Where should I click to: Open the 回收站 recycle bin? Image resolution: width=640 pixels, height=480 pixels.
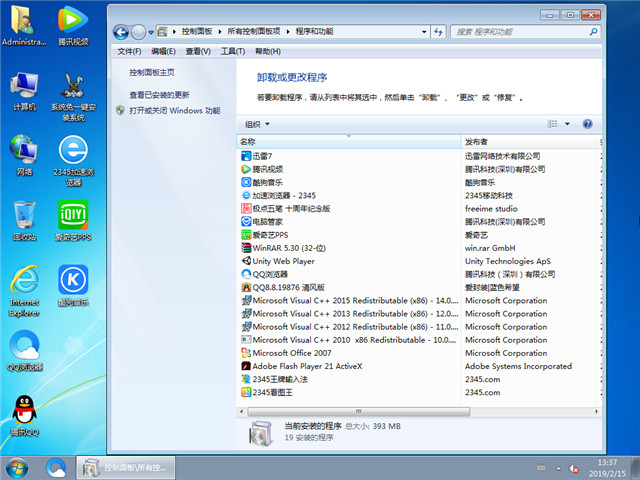coord(24,220)
